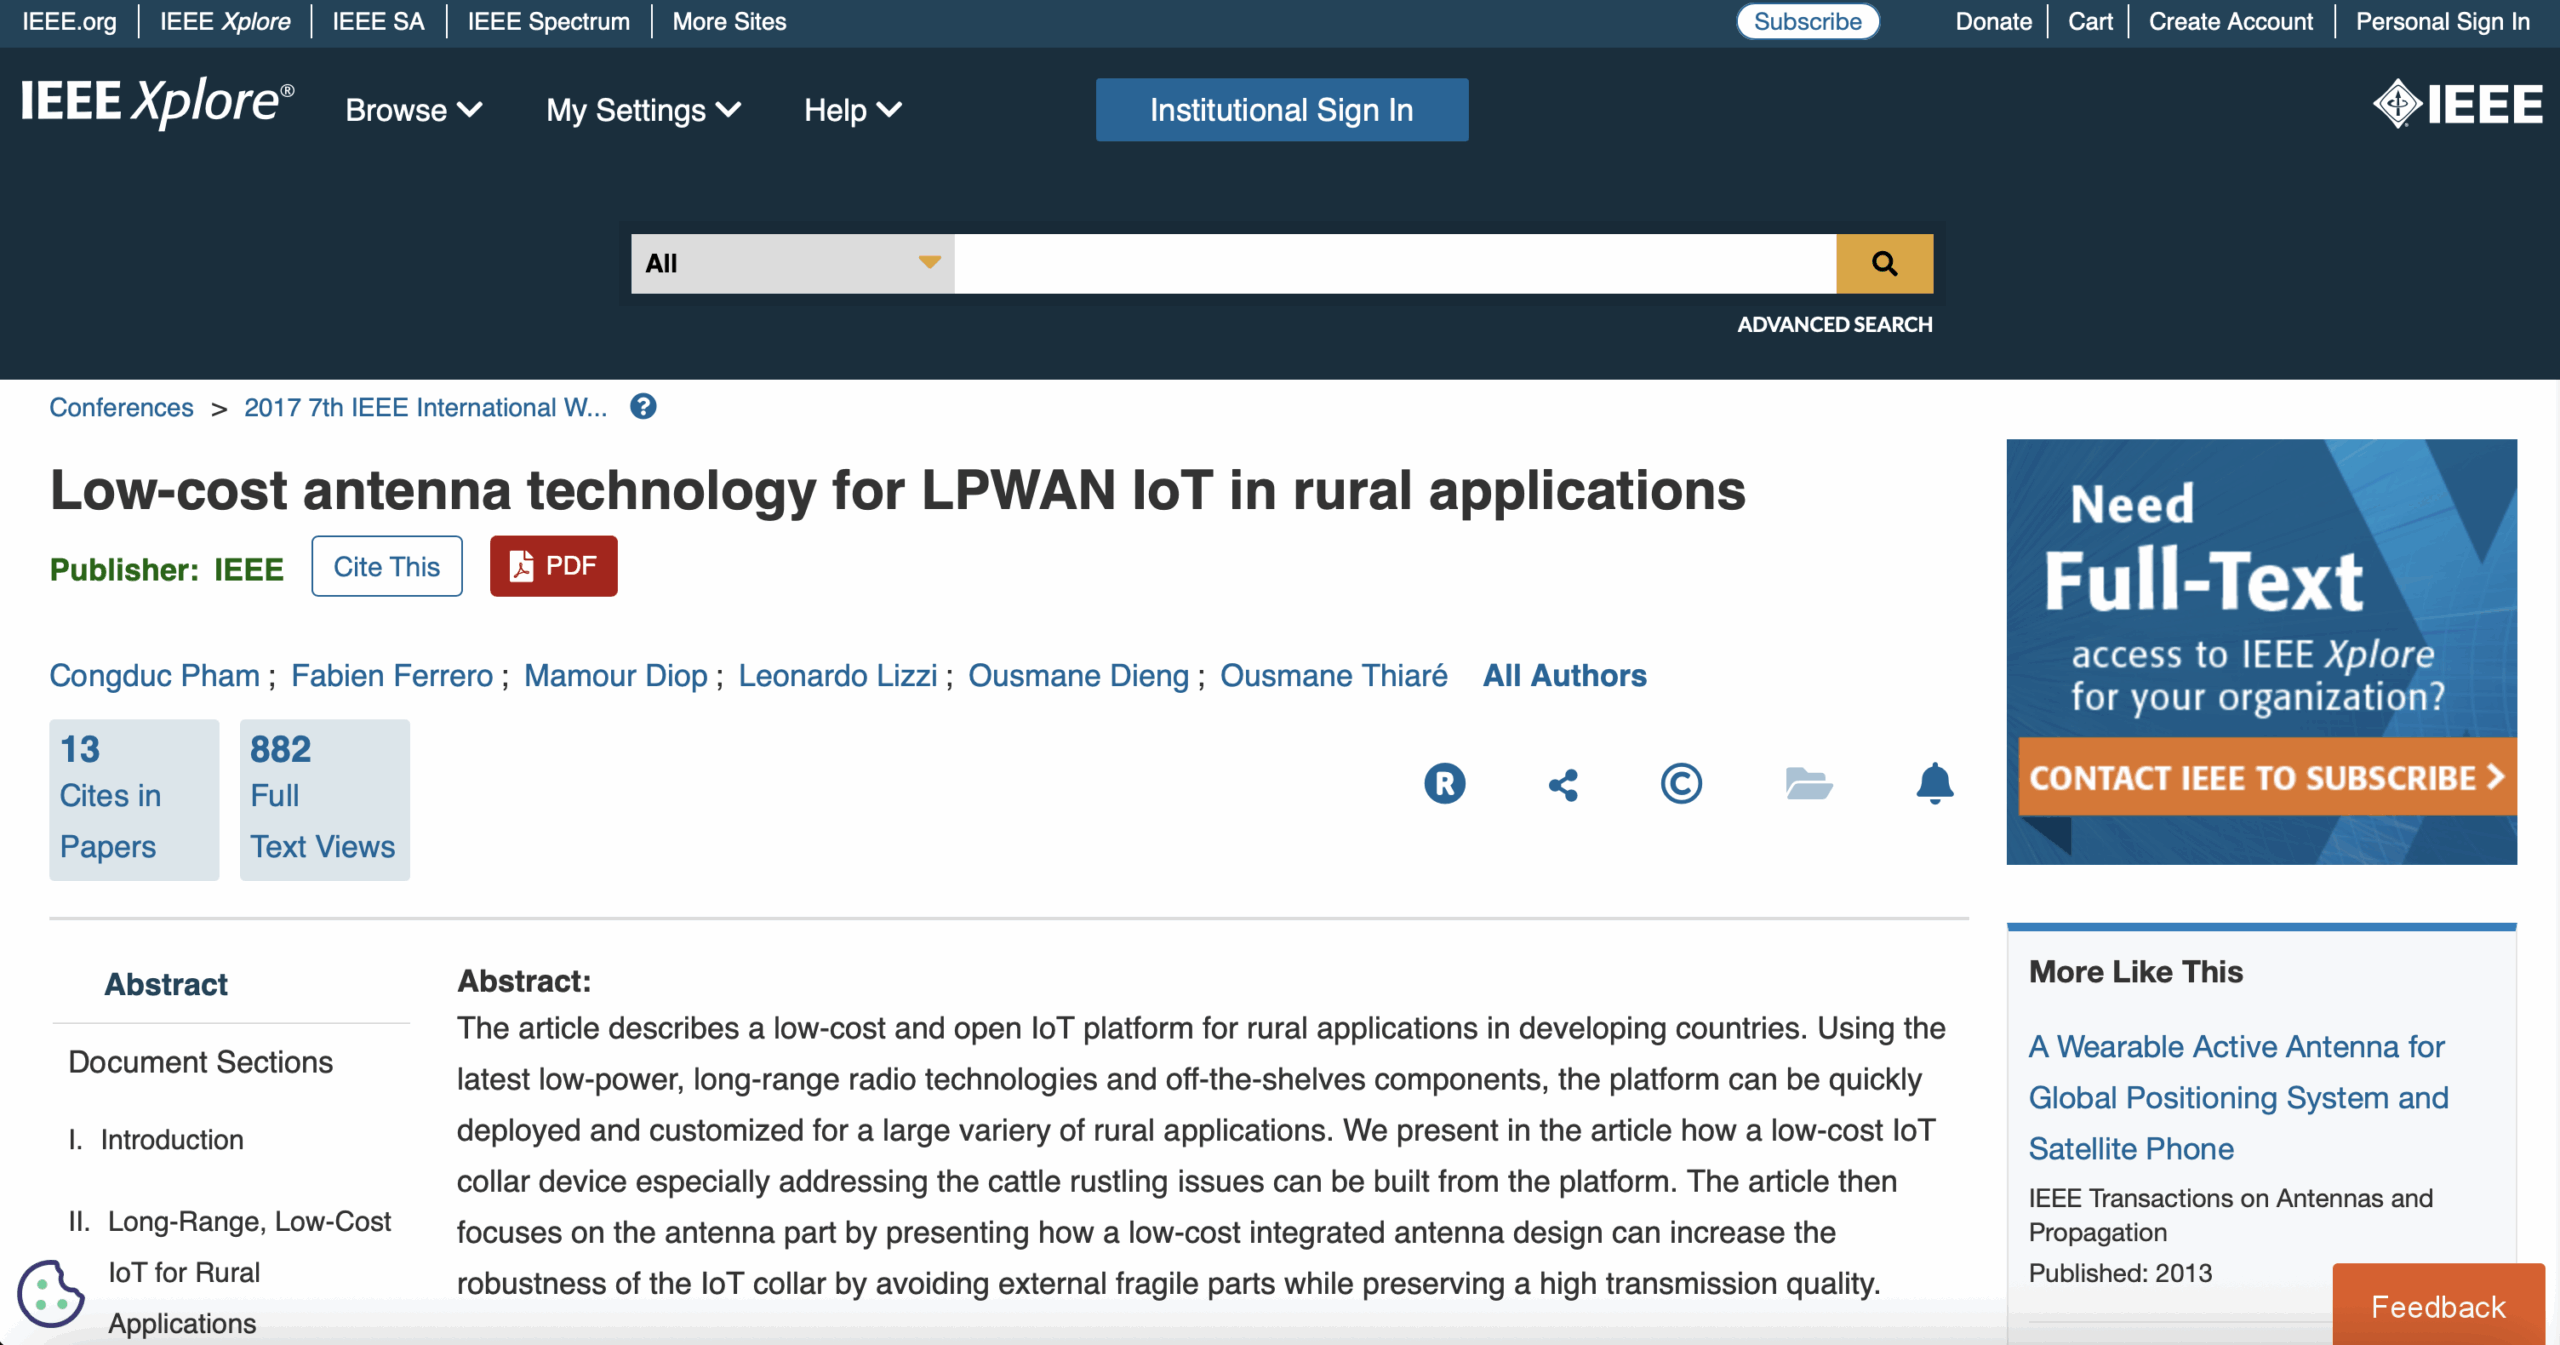
Task: Expand the Help menu
Action: 852,110
